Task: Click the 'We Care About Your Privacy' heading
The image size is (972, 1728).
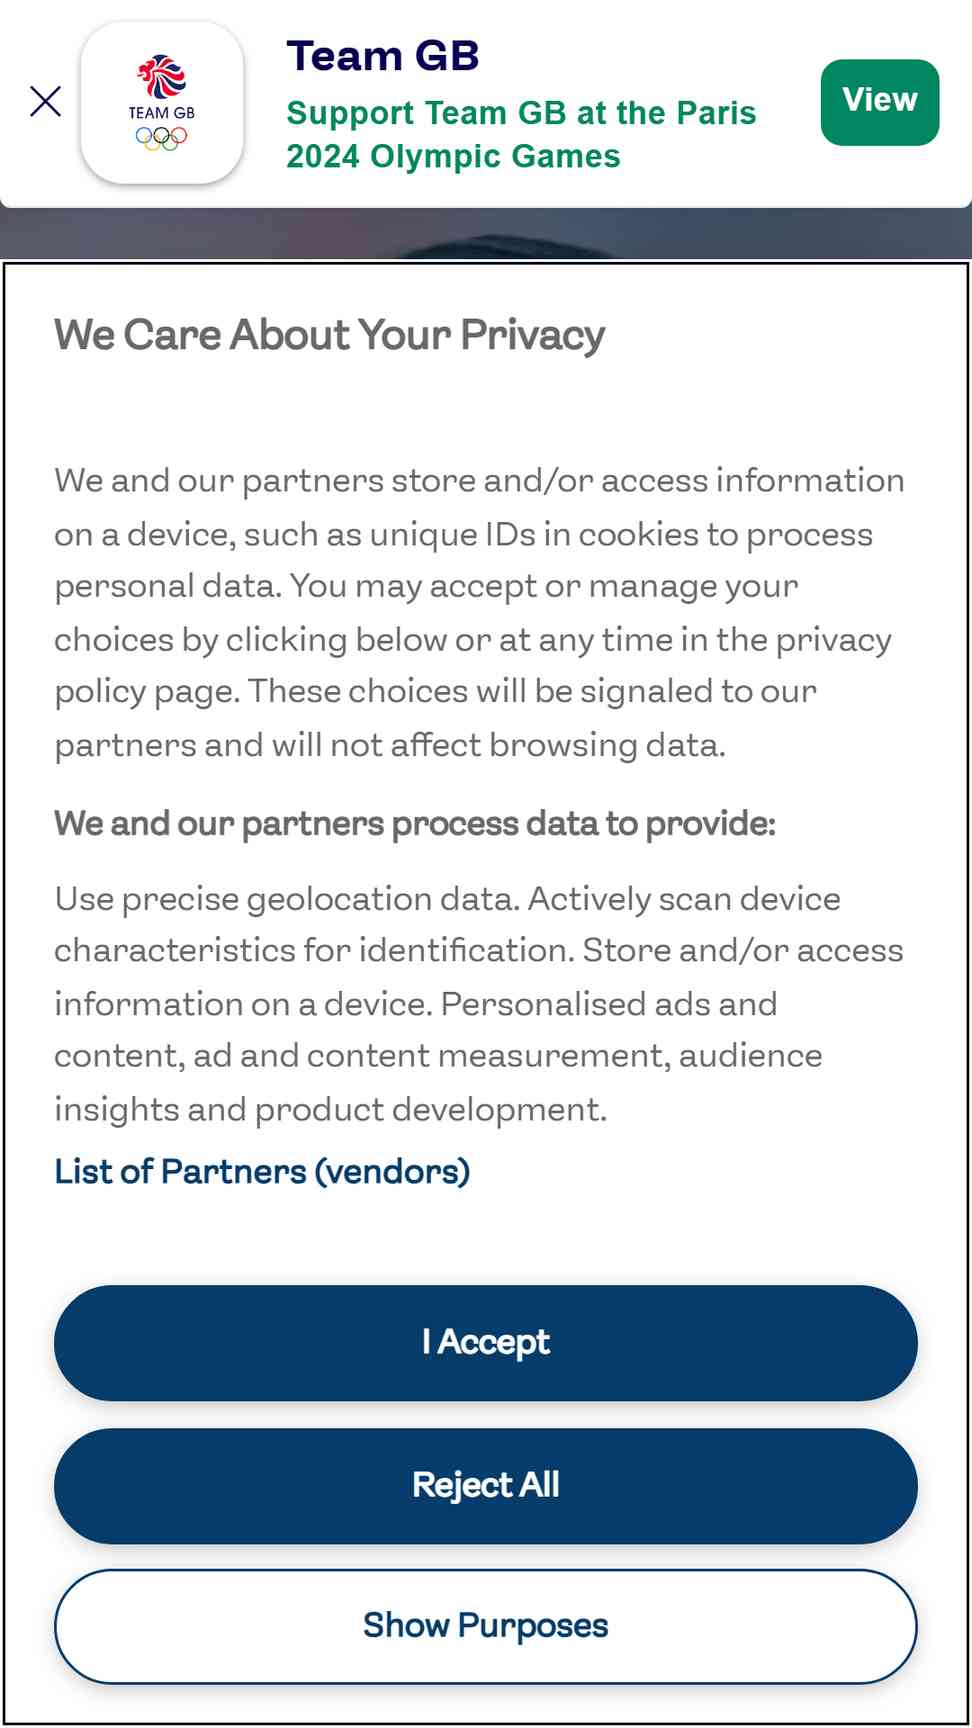Action: point(330,335)
